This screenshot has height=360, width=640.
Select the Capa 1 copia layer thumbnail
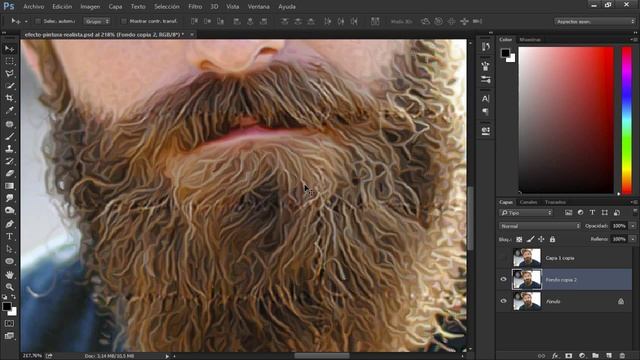coord(527,258)
